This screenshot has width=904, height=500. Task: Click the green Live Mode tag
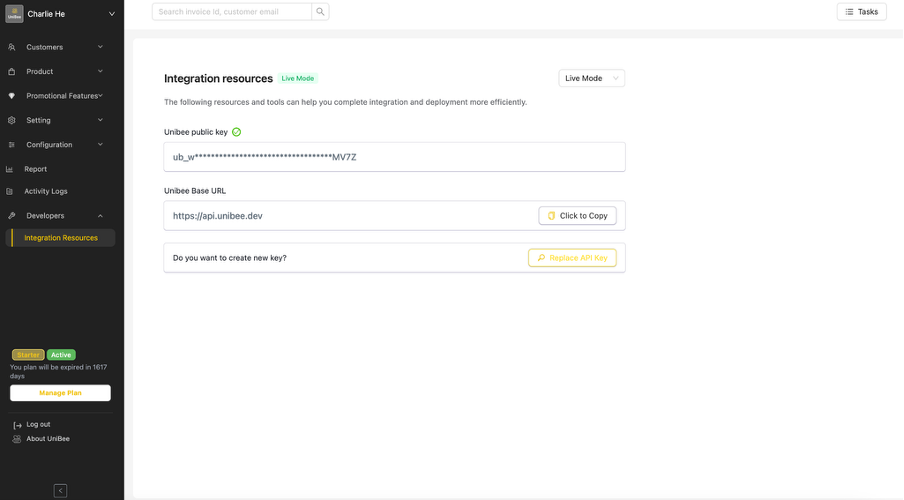(297, 78)
